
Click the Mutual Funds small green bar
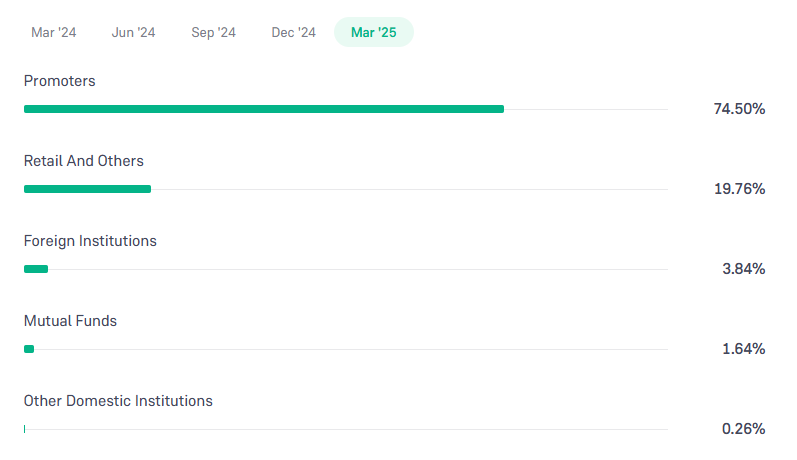click(x=29, y=349)
